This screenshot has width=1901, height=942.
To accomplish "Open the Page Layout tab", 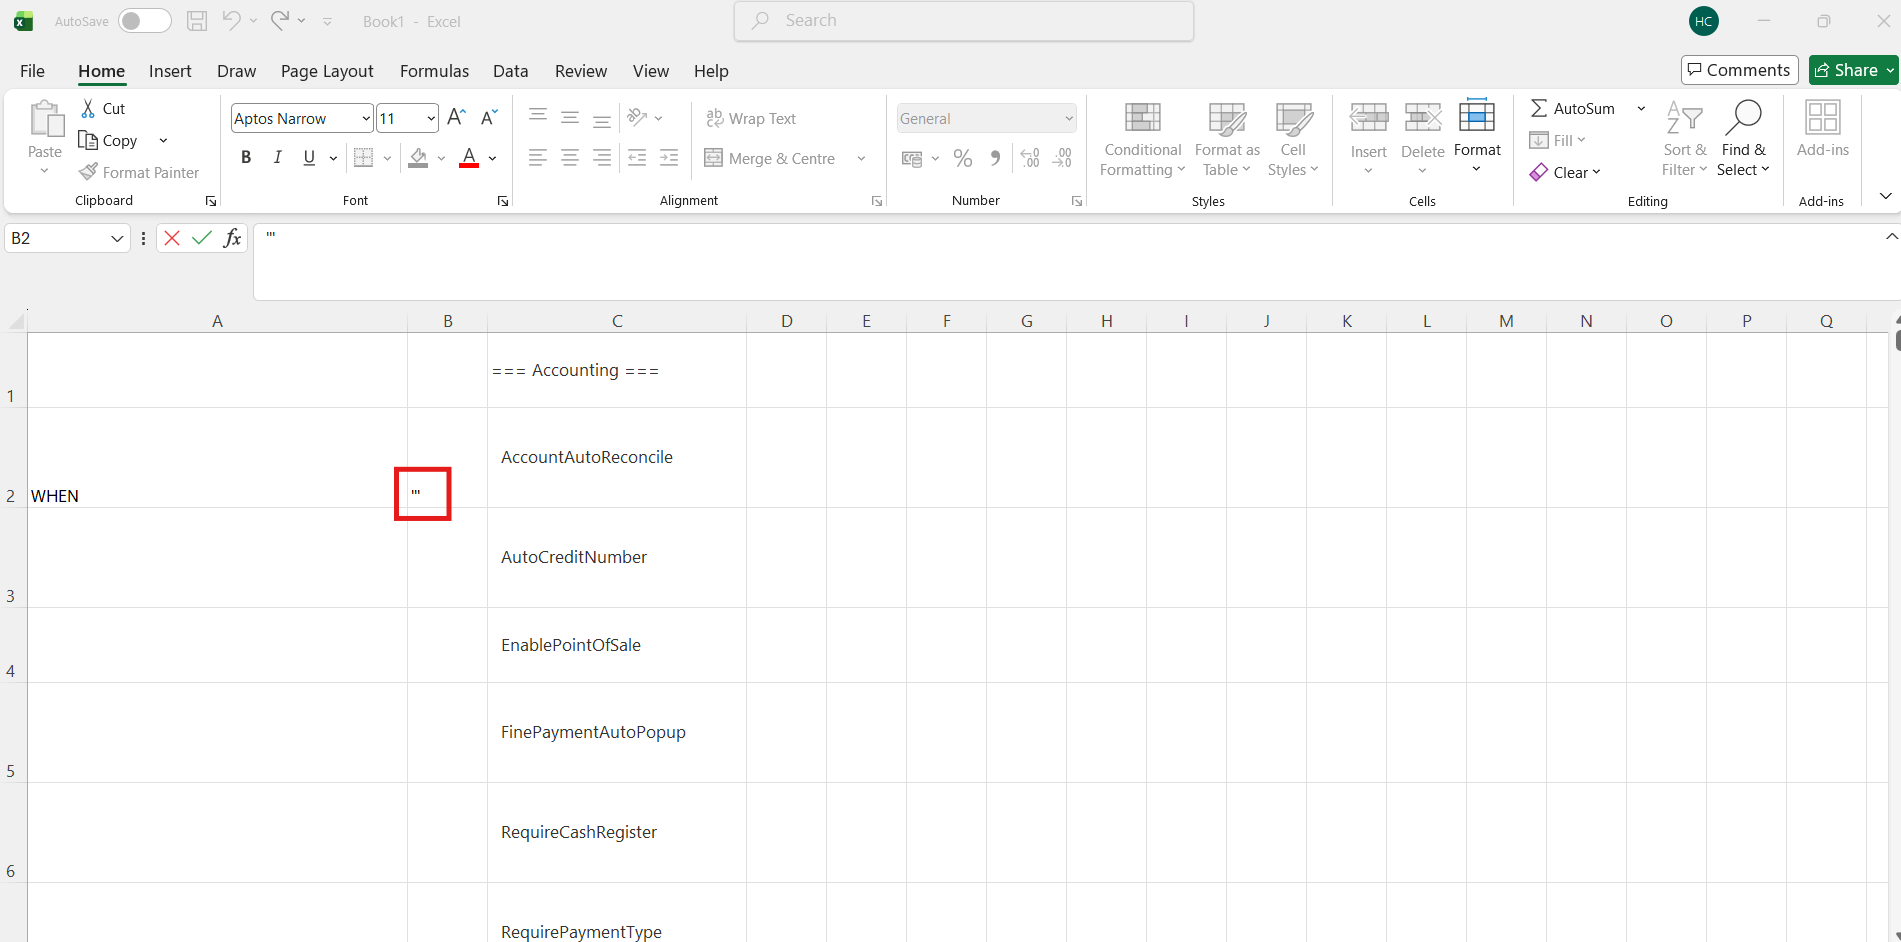I will pyautogui.click(x=327, y=71).
